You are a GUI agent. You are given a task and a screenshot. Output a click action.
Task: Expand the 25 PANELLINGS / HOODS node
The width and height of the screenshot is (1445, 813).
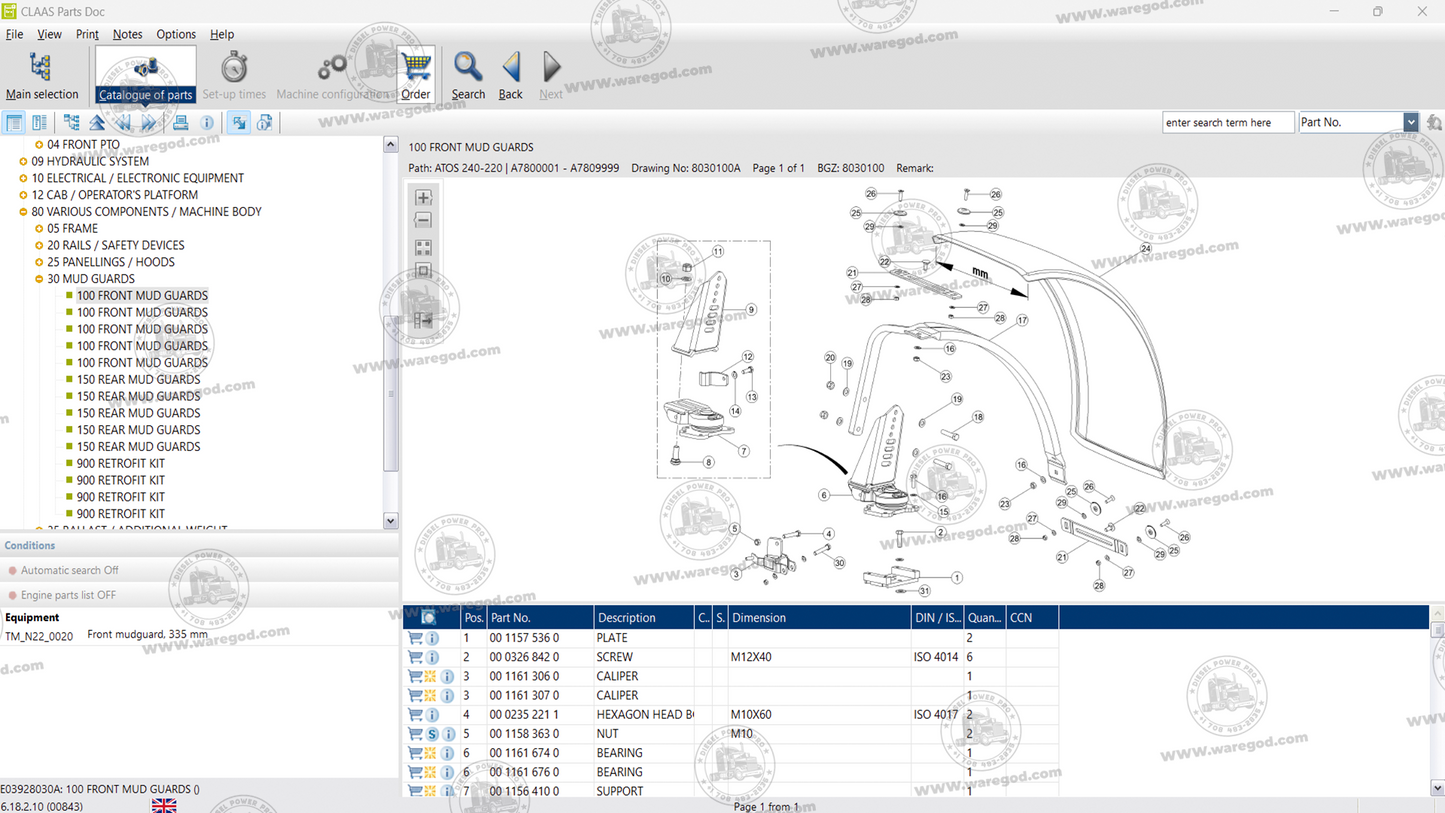click(39, 263)
